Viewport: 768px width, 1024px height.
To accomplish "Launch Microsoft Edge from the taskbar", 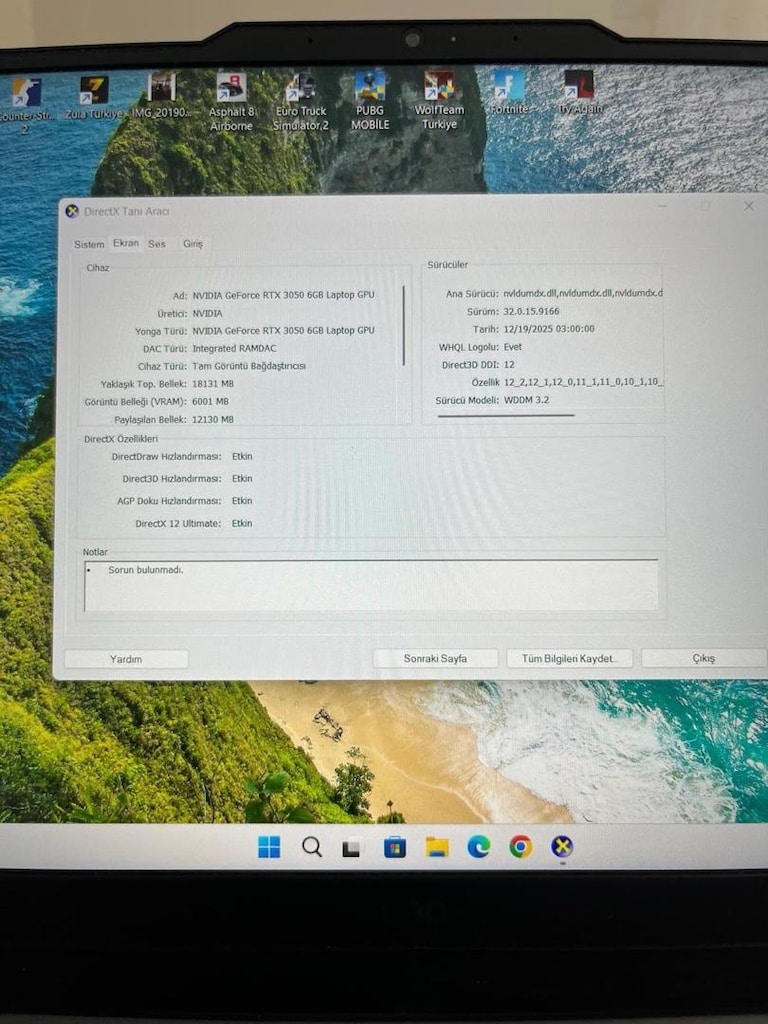I will click(x=479, y=847).
